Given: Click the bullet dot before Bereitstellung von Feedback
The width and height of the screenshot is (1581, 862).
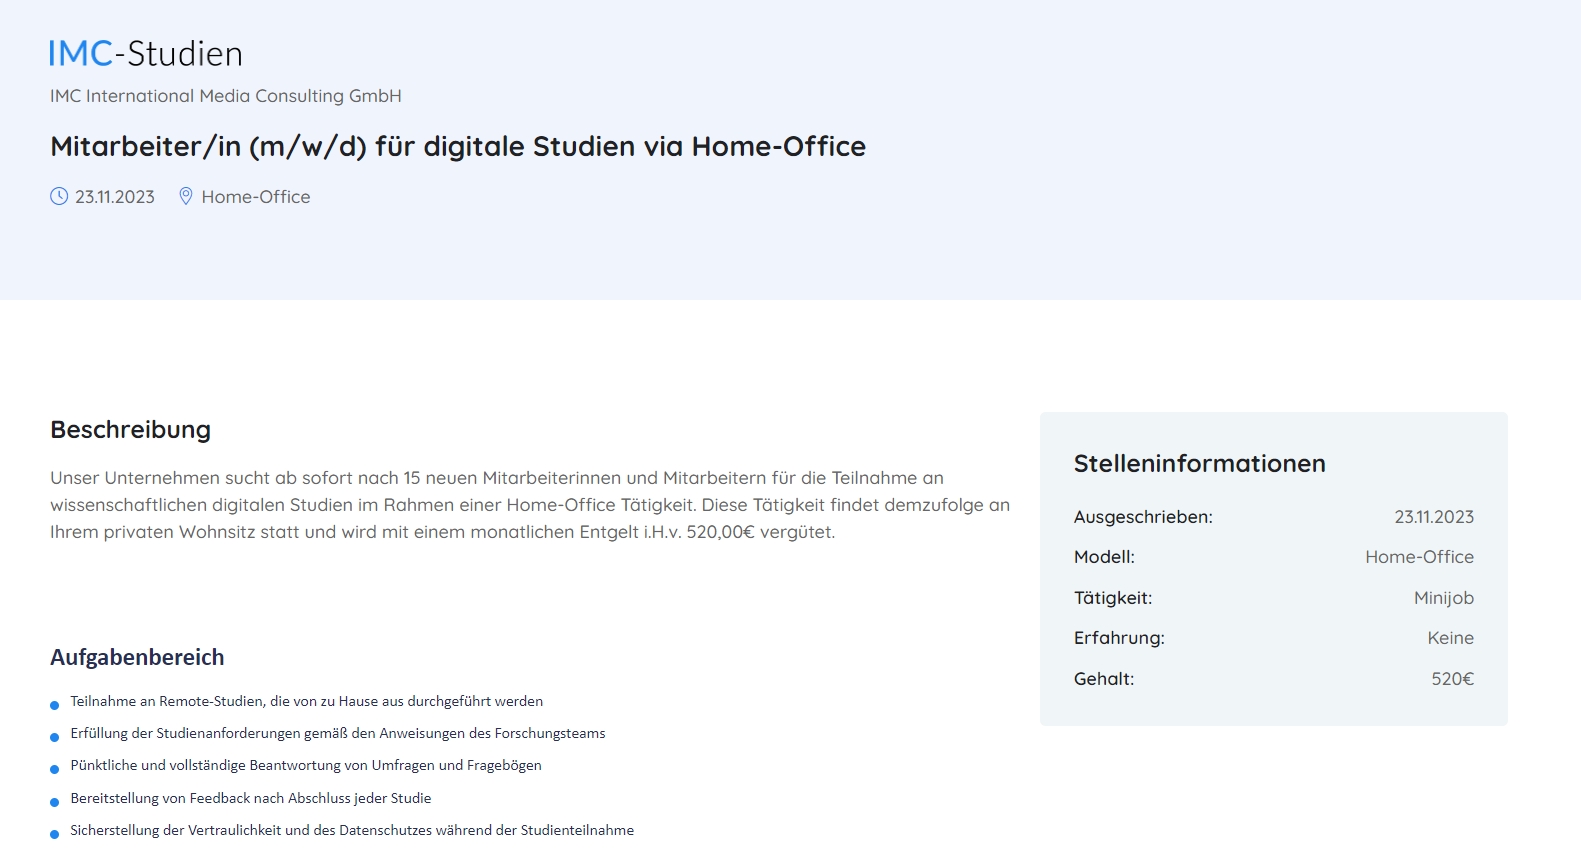Looking at the screenshot, I should pyautogui.click(x=55, y=802).
